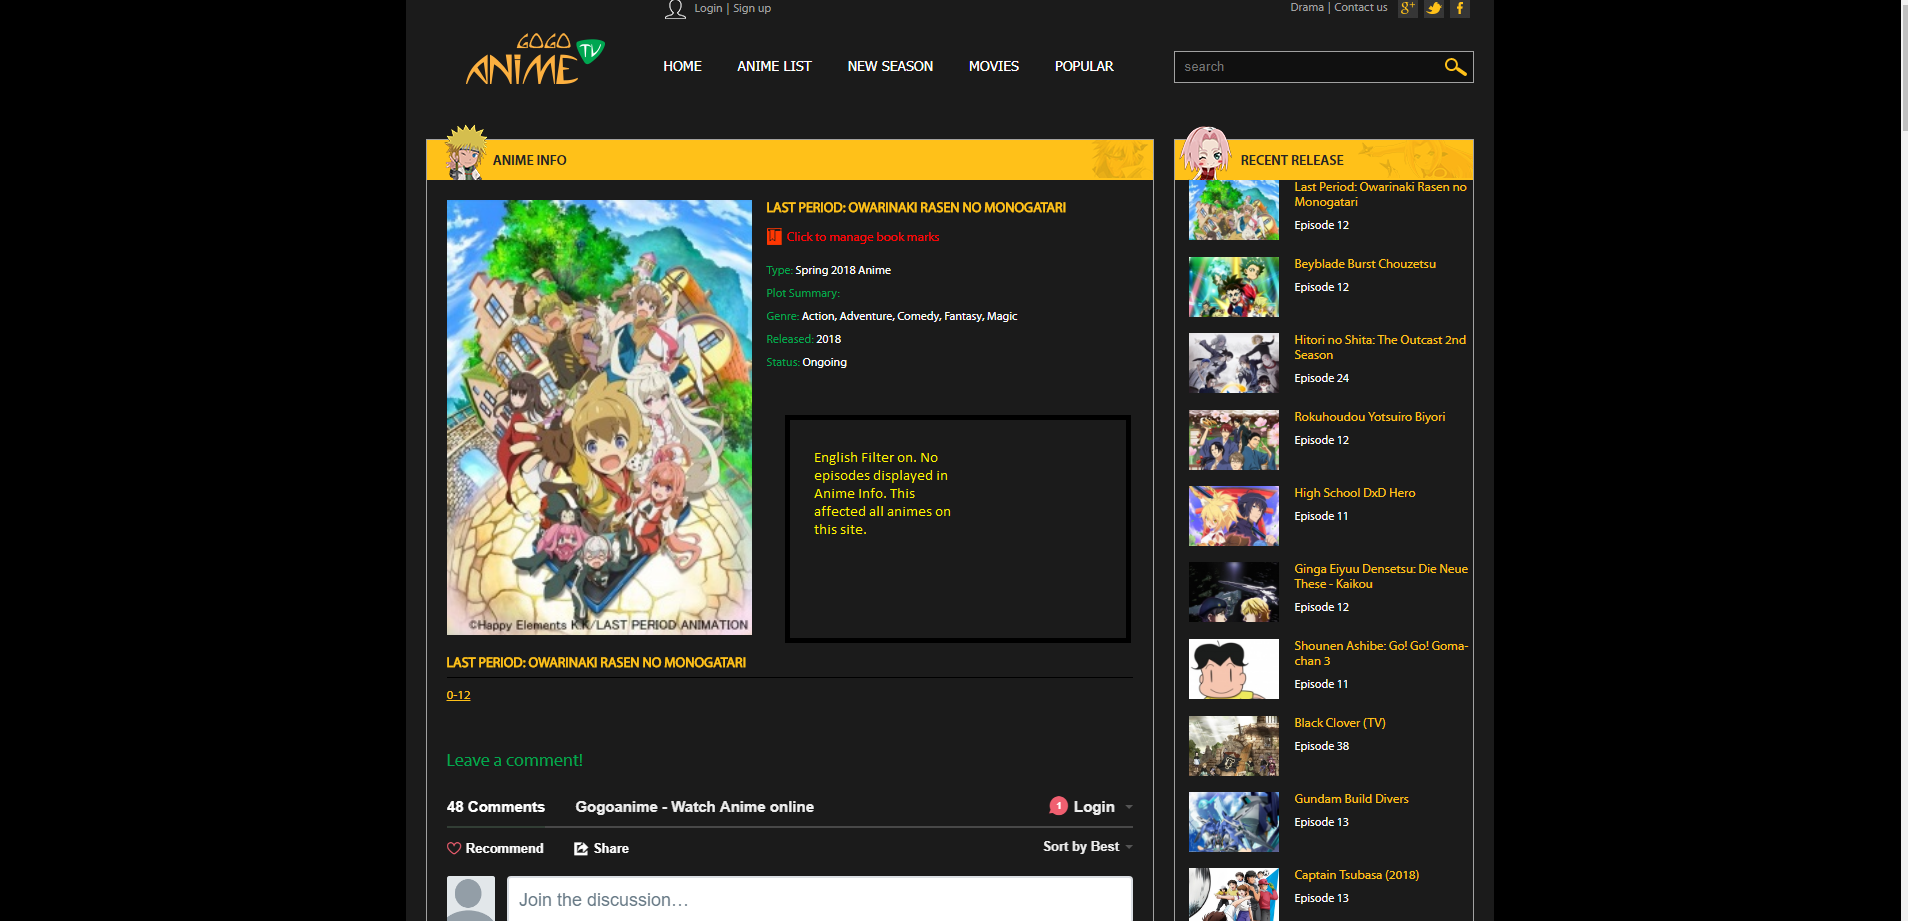Screen dimensions: 1908x921
Task: Click the Join the discussion comment box
Action: (x=820, y=899)
